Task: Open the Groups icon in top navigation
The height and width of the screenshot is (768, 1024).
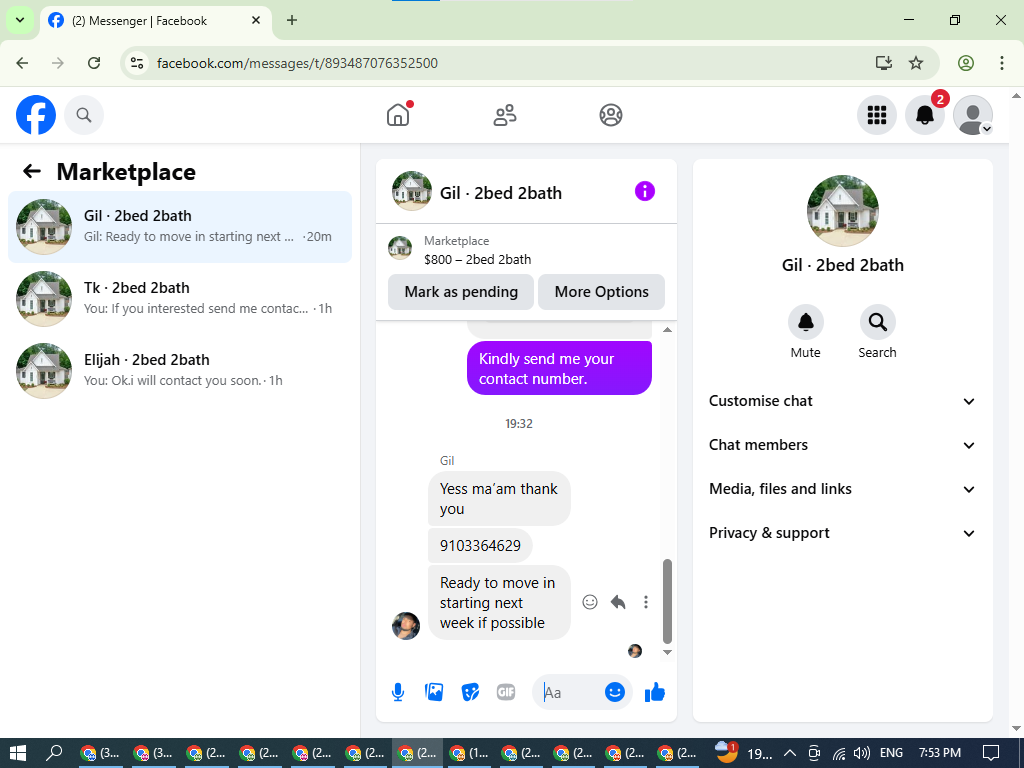Action: pyautogui.click(x=611, y=115)
